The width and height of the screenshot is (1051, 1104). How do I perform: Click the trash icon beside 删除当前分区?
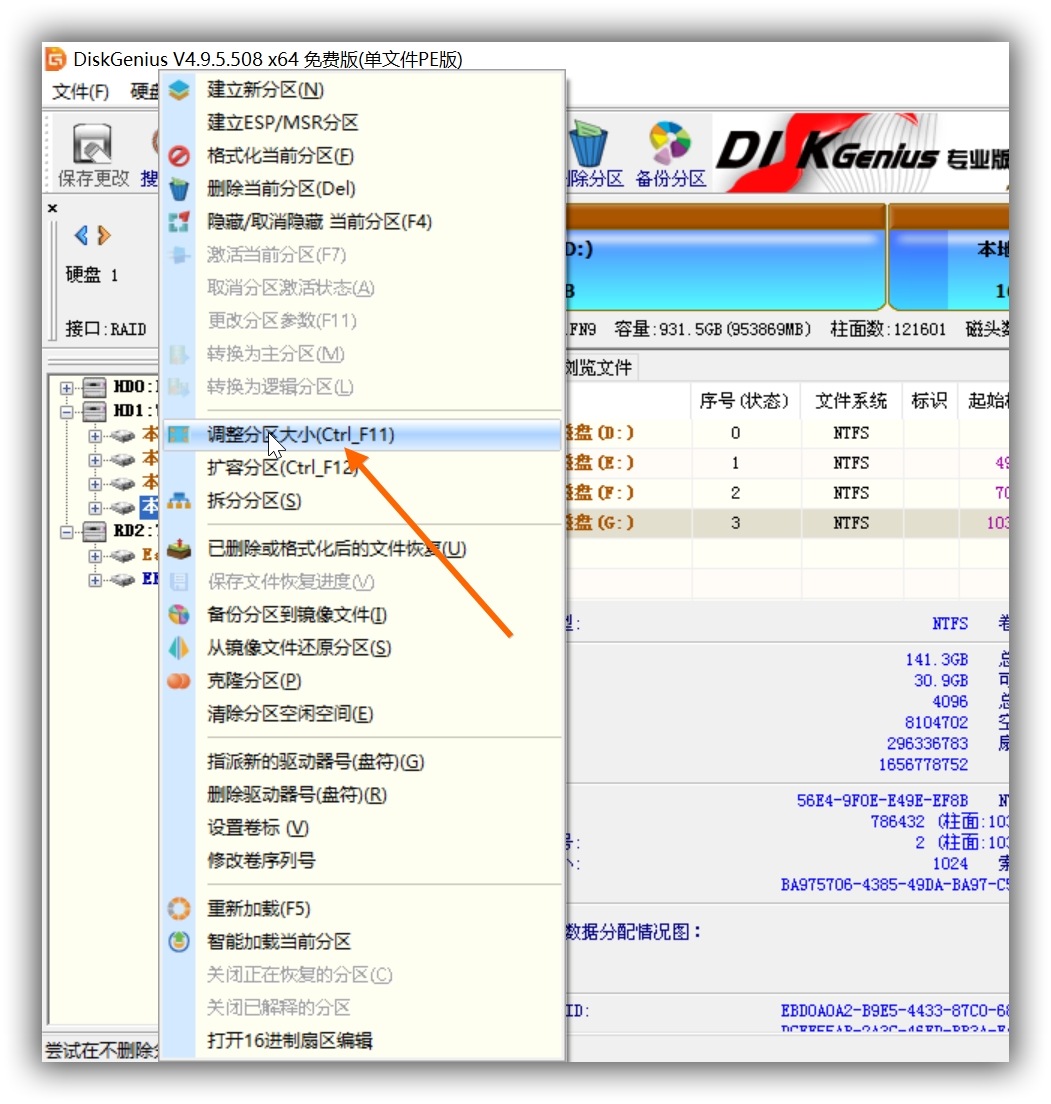pyautogui.click(x=181, y=188)
